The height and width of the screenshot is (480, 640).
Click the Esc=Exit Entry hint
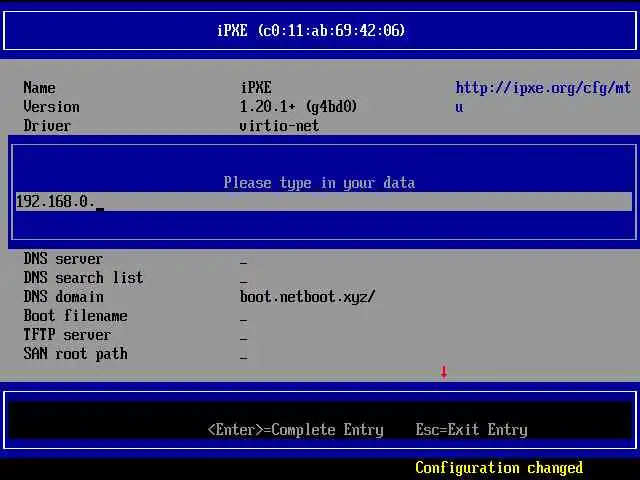[471, 430]
